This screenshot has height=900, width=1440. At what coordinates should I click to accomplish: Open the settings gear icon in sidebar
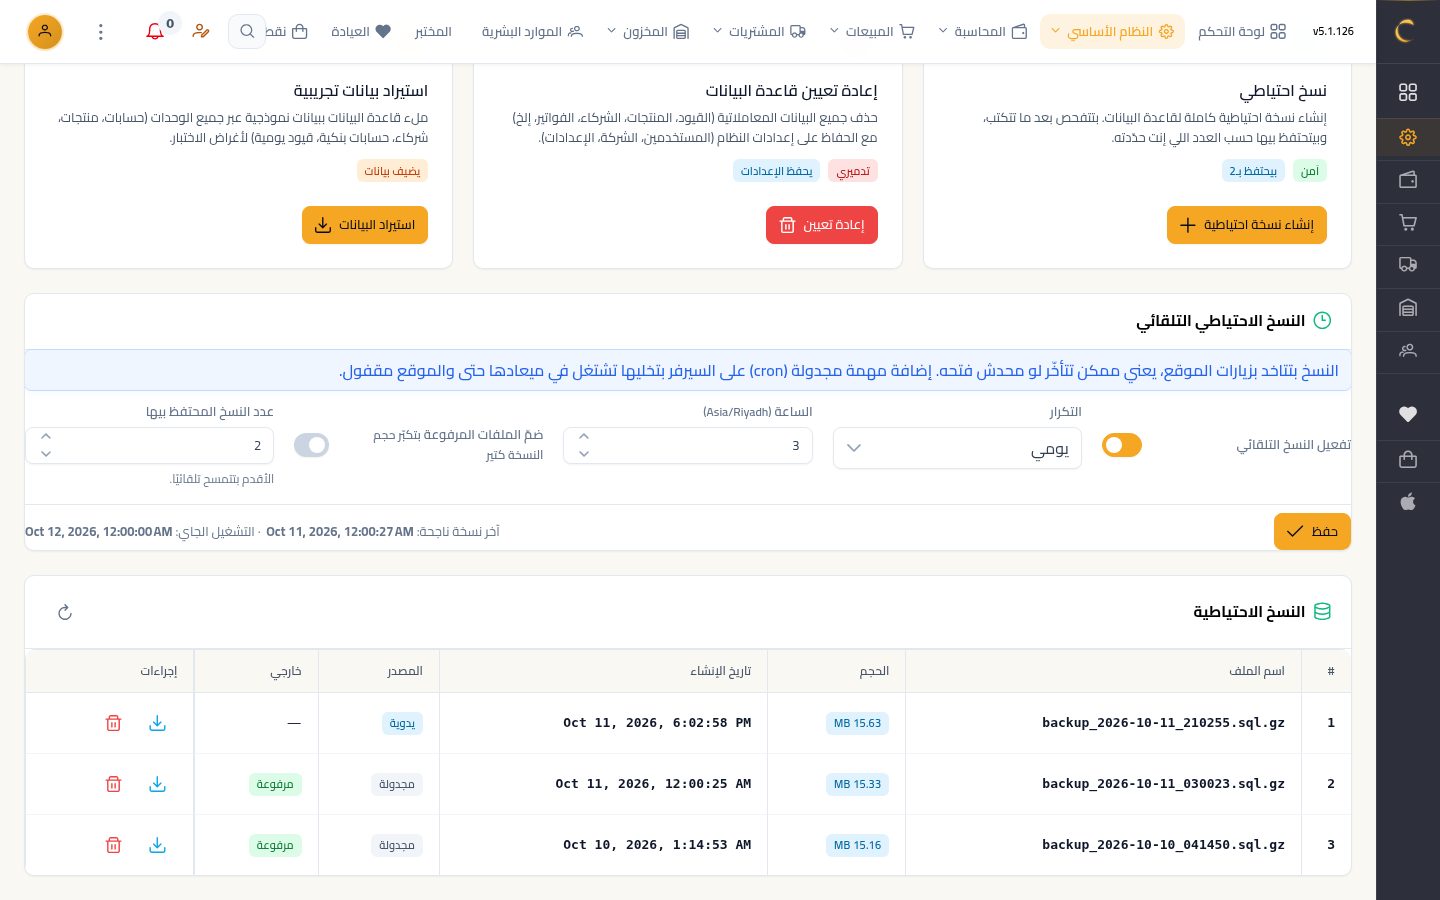click(1408, 137)
